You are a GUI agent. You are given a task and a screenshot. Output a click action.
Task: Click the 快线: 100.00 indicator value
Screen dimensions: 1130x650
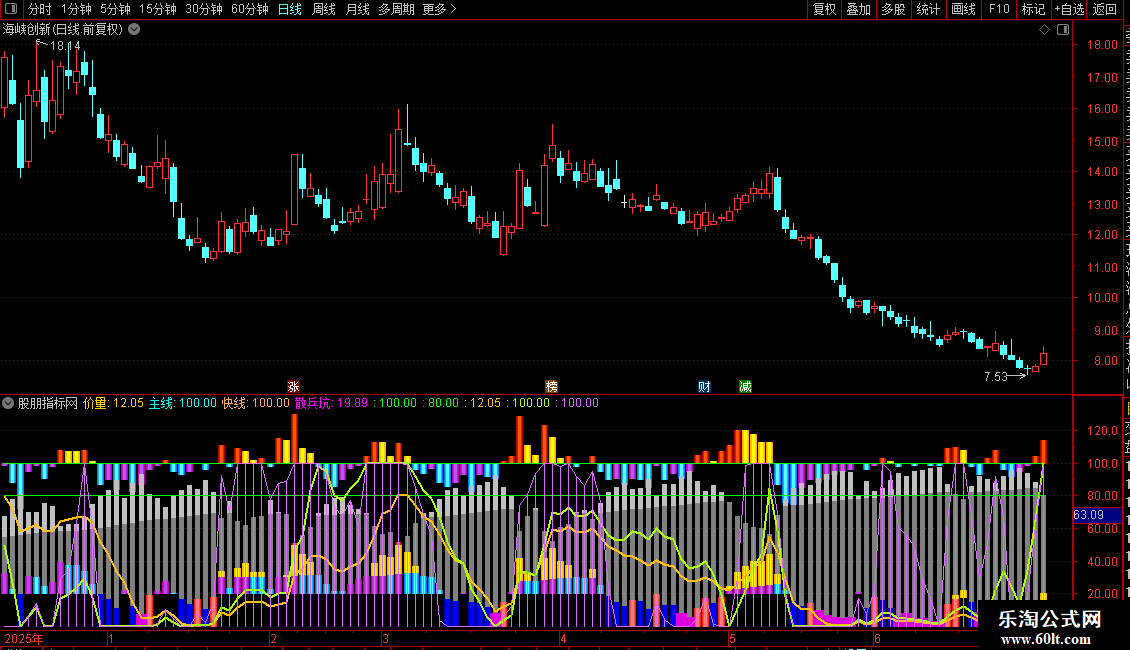[255, 403]
